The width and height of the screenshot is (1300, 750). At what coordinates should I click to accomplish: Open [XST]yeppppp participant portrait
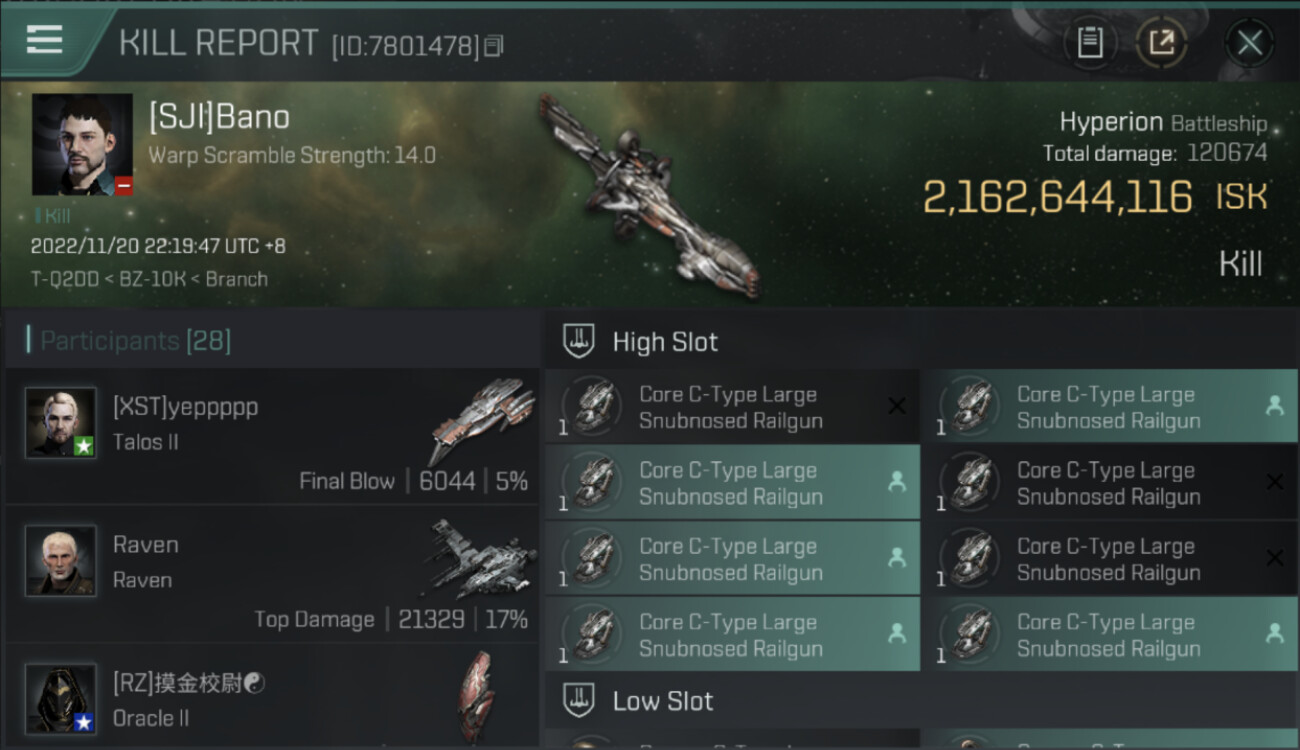(61, 422)
